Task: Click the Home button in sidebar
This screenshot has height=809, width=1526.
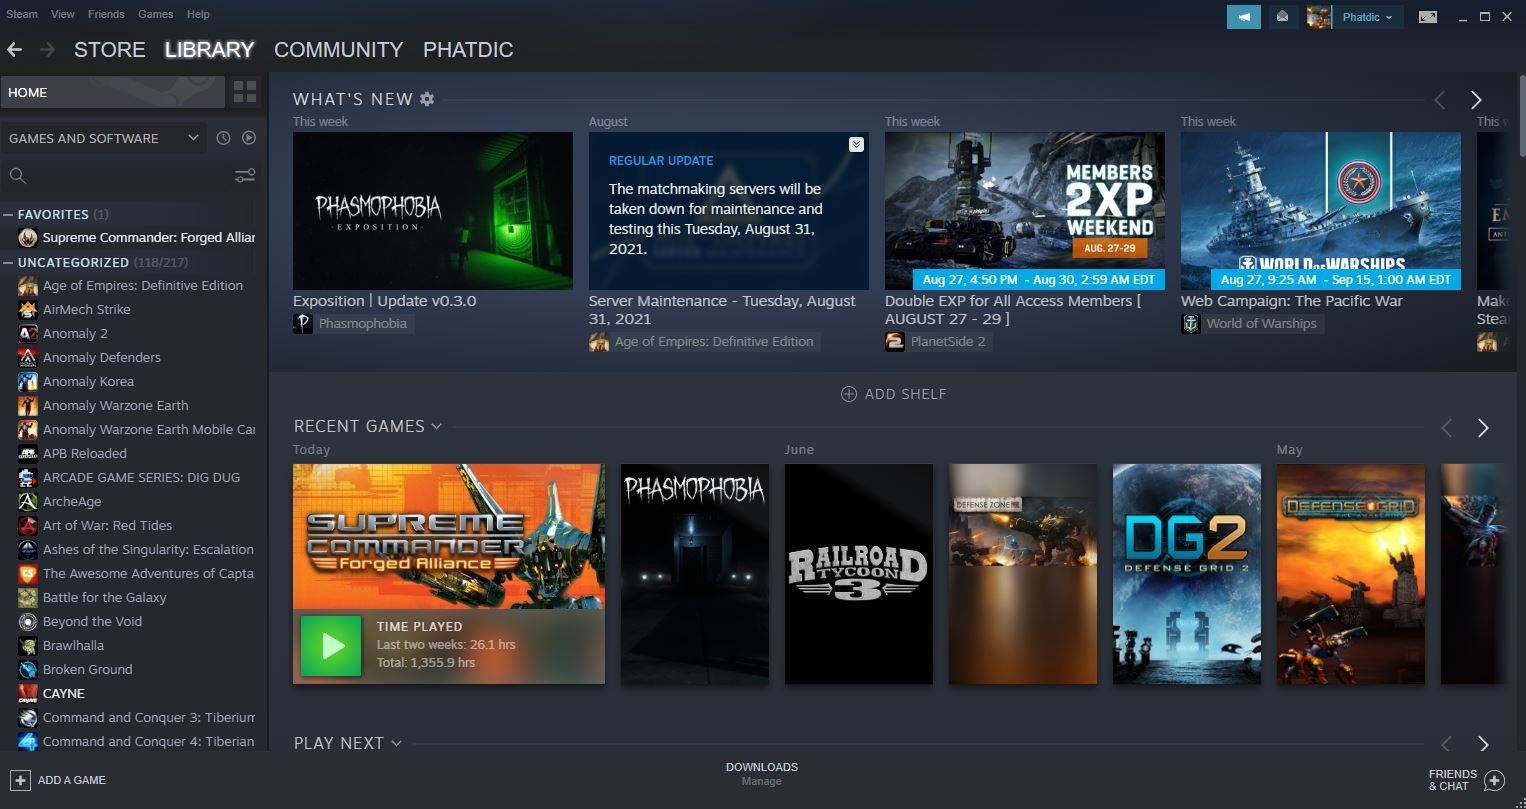Action: (113, 92)
